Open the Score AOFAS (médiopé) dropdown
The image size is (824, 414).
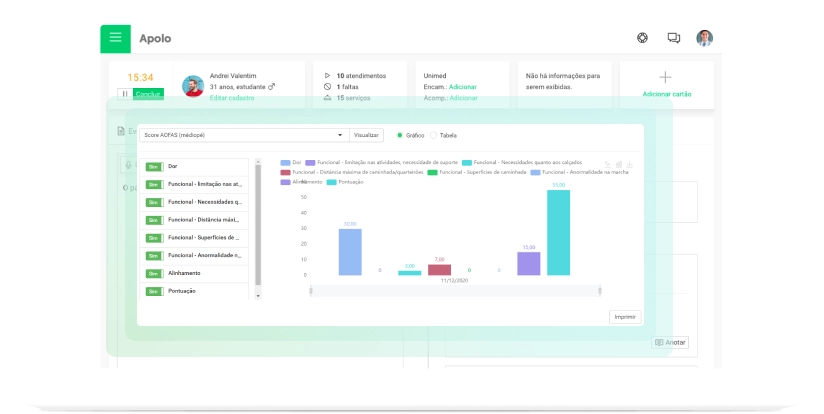[x=244, y=135]
